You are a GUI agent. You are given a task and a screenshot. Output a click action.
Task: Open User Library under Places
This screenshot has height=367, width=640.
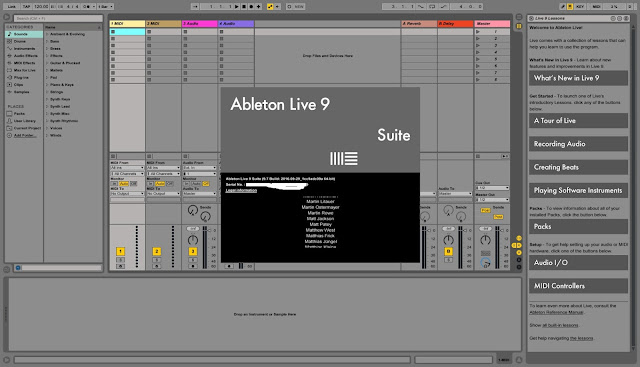[x=24, y=121]
